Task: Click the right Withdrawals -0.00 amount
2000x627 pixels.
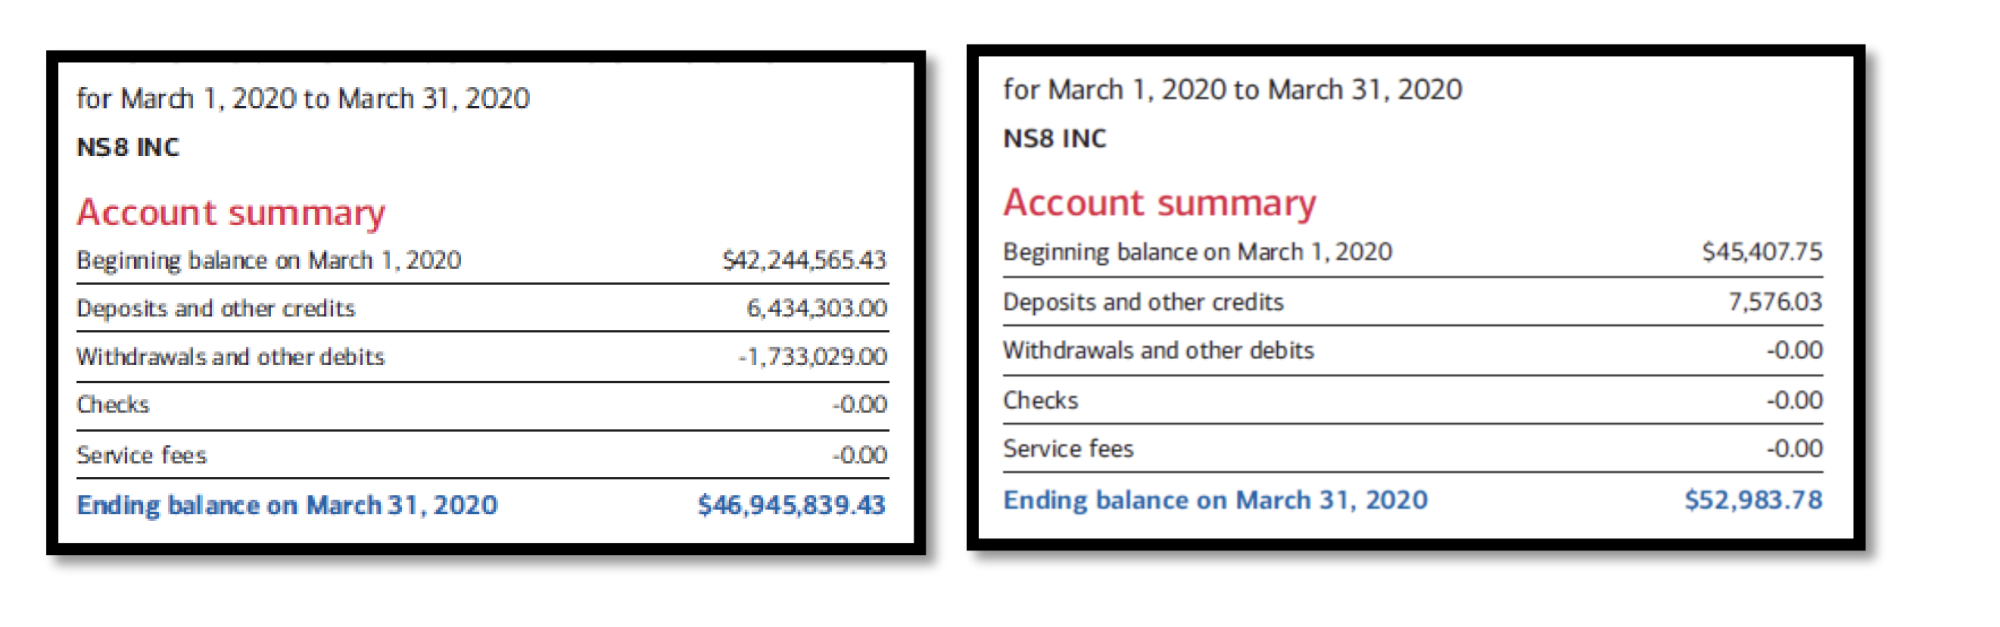Action: [1794, 350]
